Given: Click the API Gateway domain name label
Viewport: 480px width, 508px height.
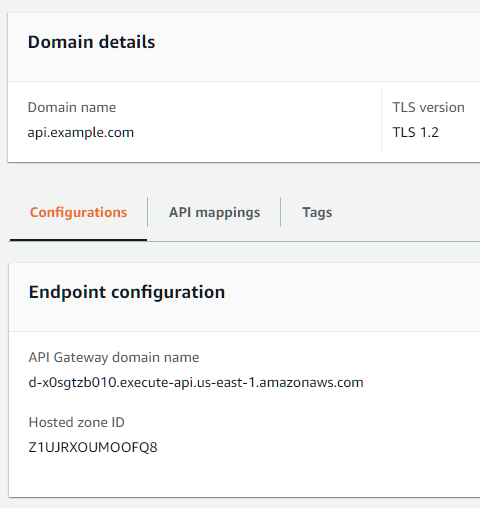Looking at the screenshot, I should point(114,357).
